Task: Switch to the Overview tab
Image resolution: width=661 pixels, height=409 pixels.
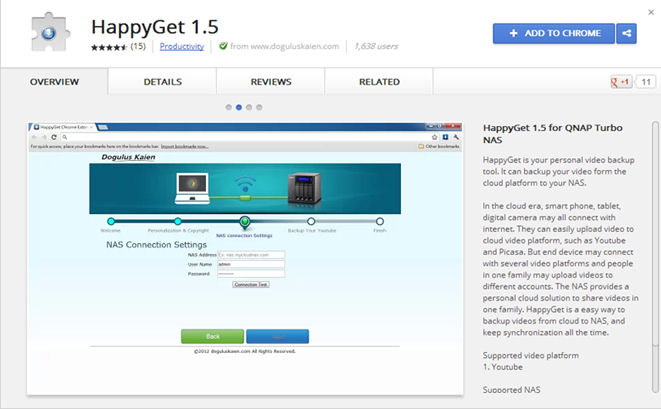Action: coord(54,82)
